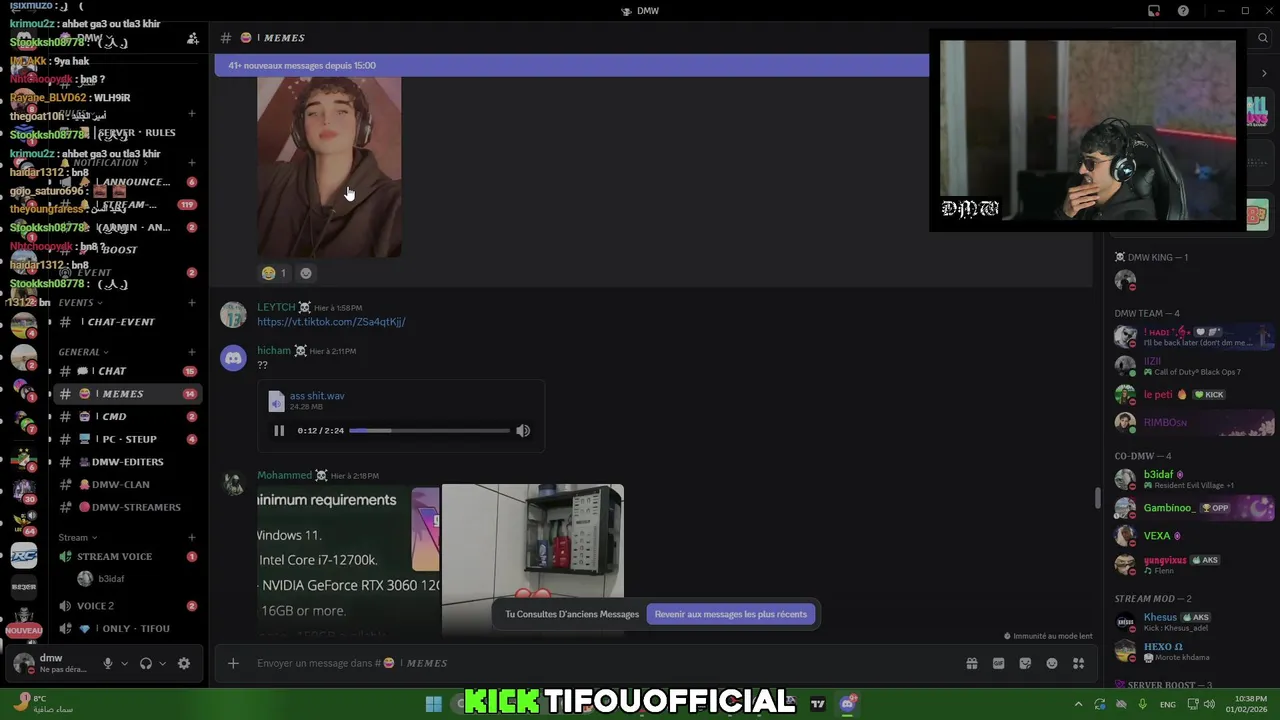Open the RC server icon
The width and height of the screenshot is (1280, 720).
coord(24,555)
